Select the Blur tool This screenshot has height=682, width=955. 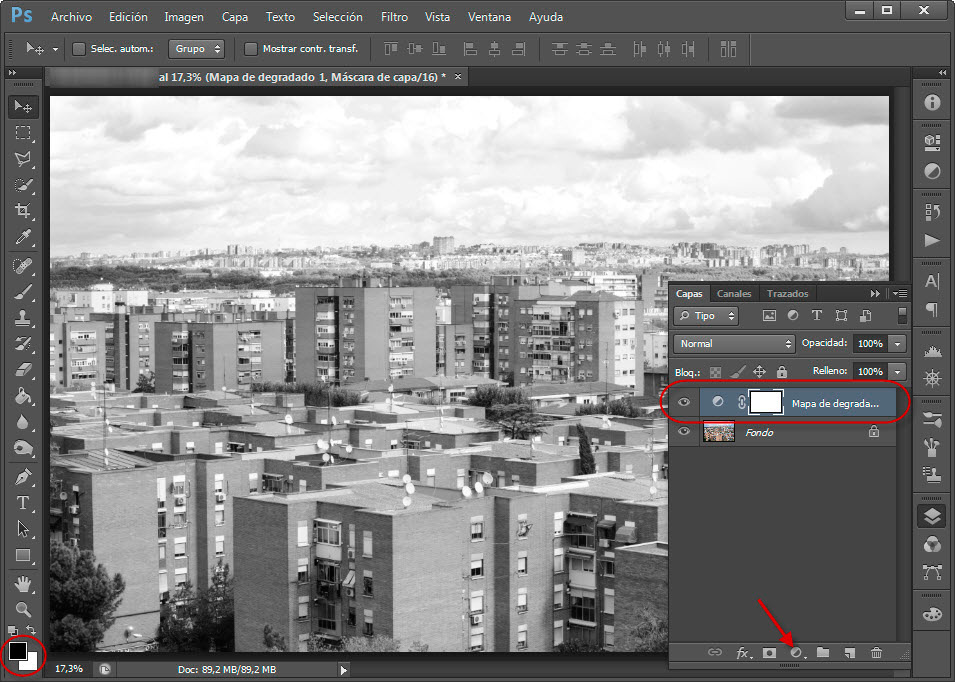coord(23,422)
